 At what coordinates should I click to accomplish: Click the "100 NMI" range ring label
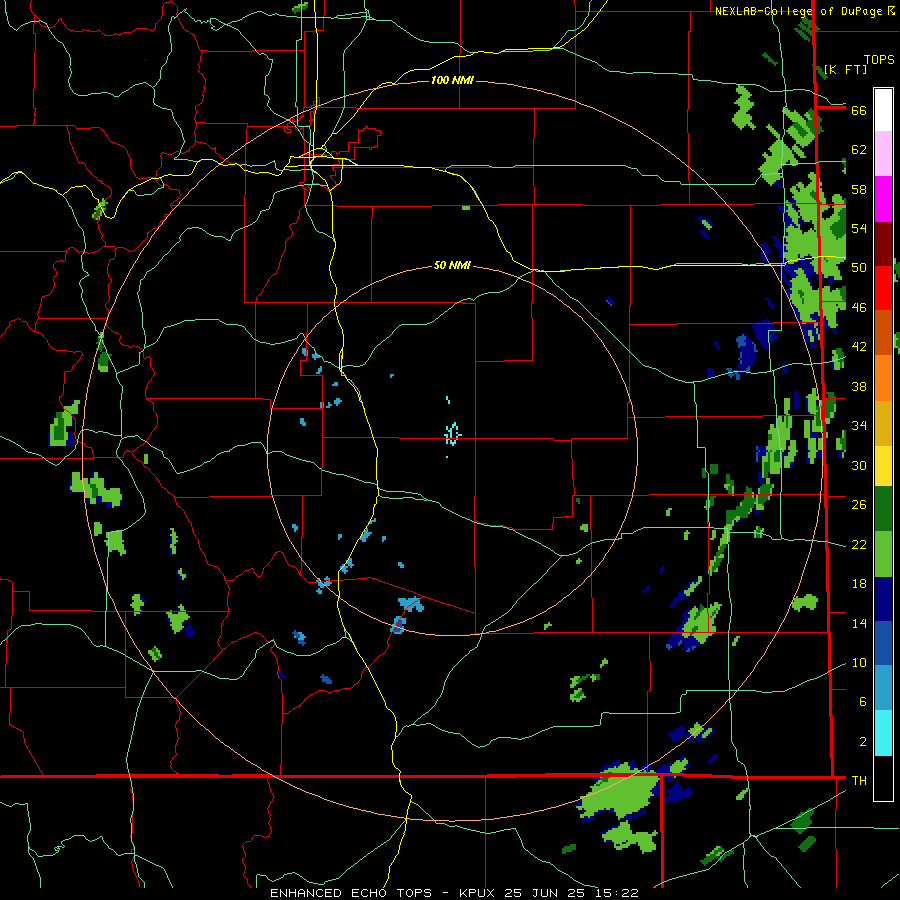click(452, 80)
